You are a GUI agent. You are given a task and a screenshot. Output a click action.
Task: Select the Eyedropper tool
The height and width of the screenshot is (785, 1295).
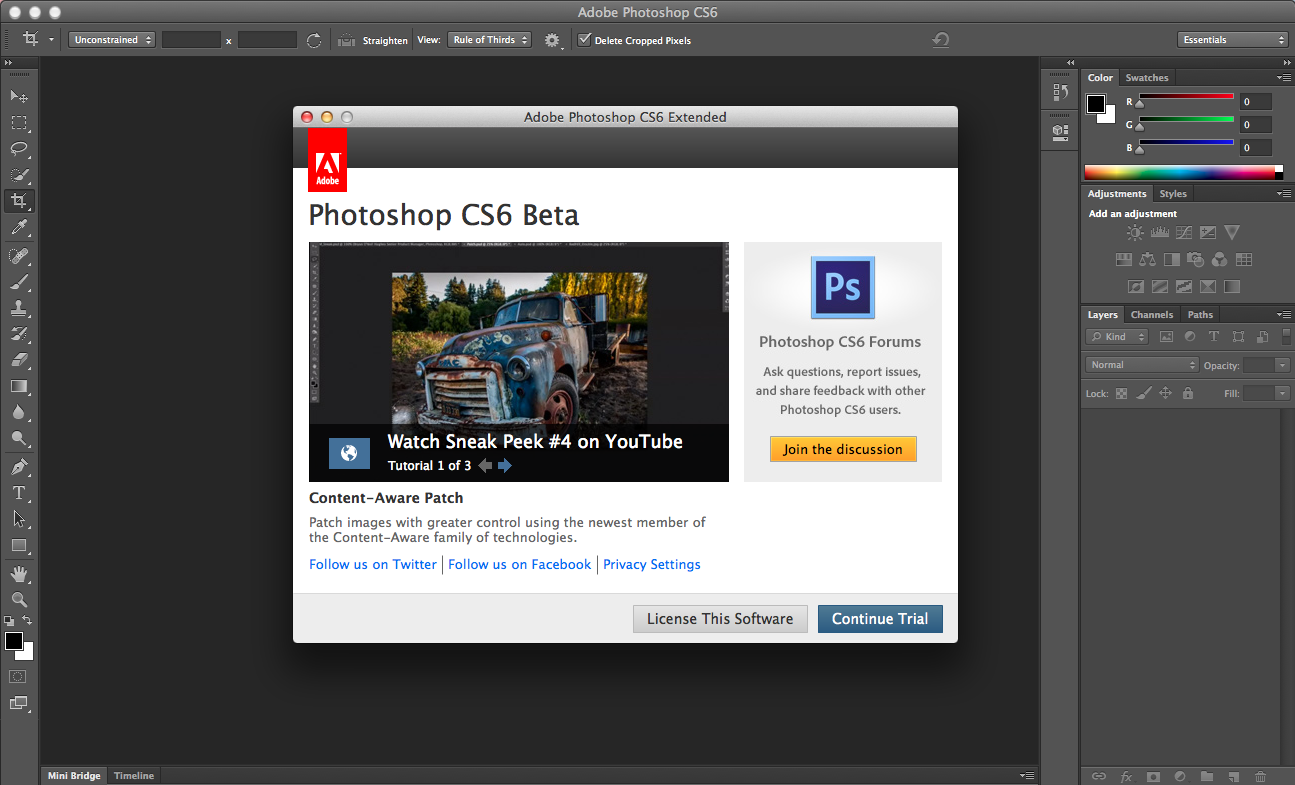(19, 228)
